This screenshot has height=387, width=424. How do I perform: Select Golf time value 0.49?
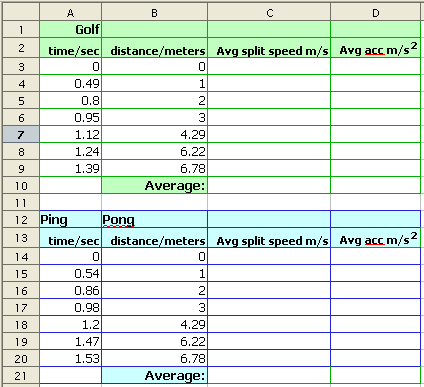coord(71,83)
